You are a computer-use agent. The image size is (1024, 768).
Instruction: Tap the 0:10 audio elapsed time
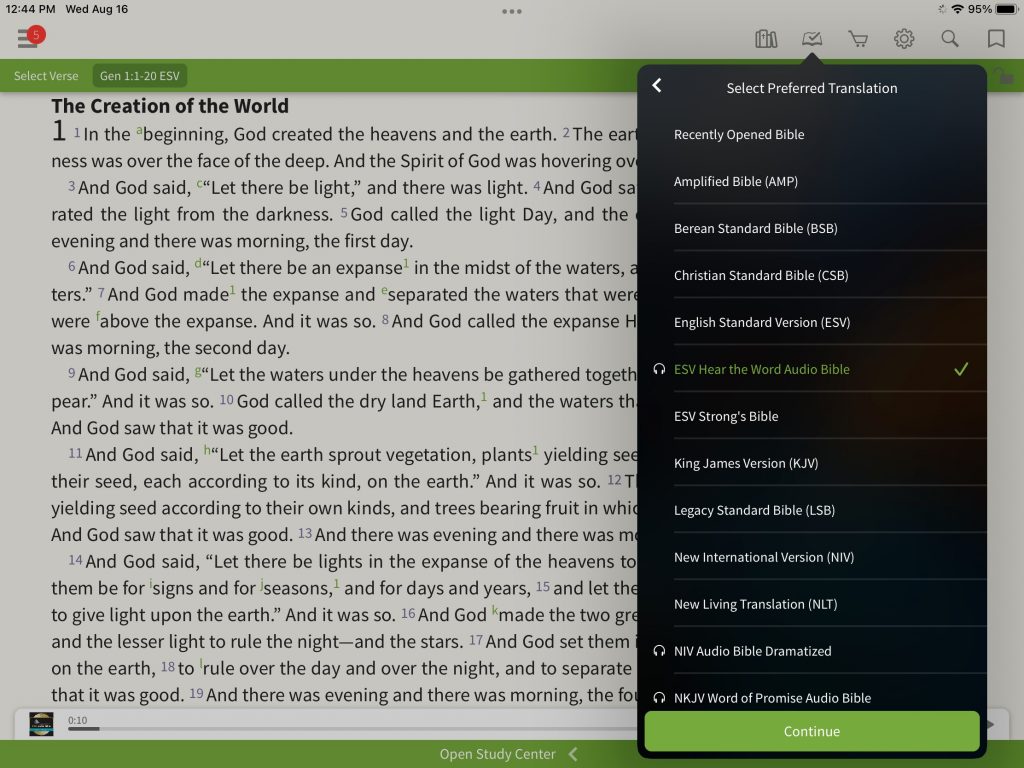pos(77,720)
